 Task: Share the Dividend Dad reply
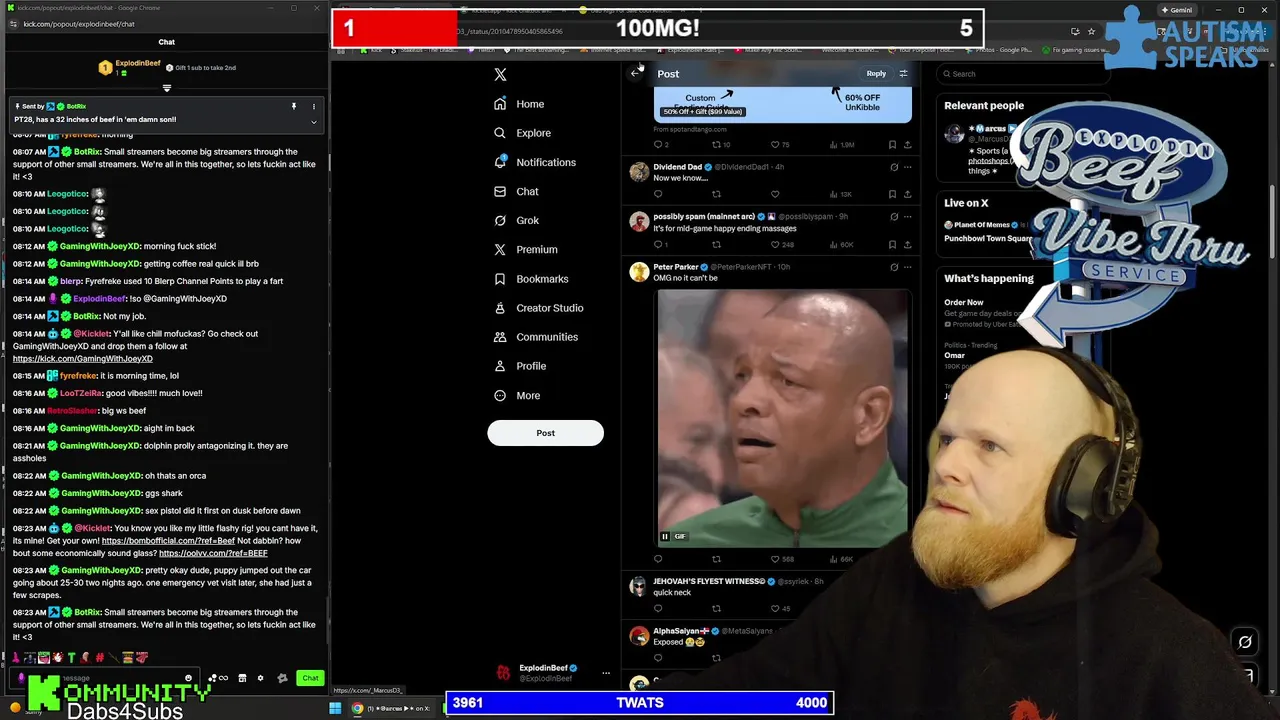(x=907, y=194)
